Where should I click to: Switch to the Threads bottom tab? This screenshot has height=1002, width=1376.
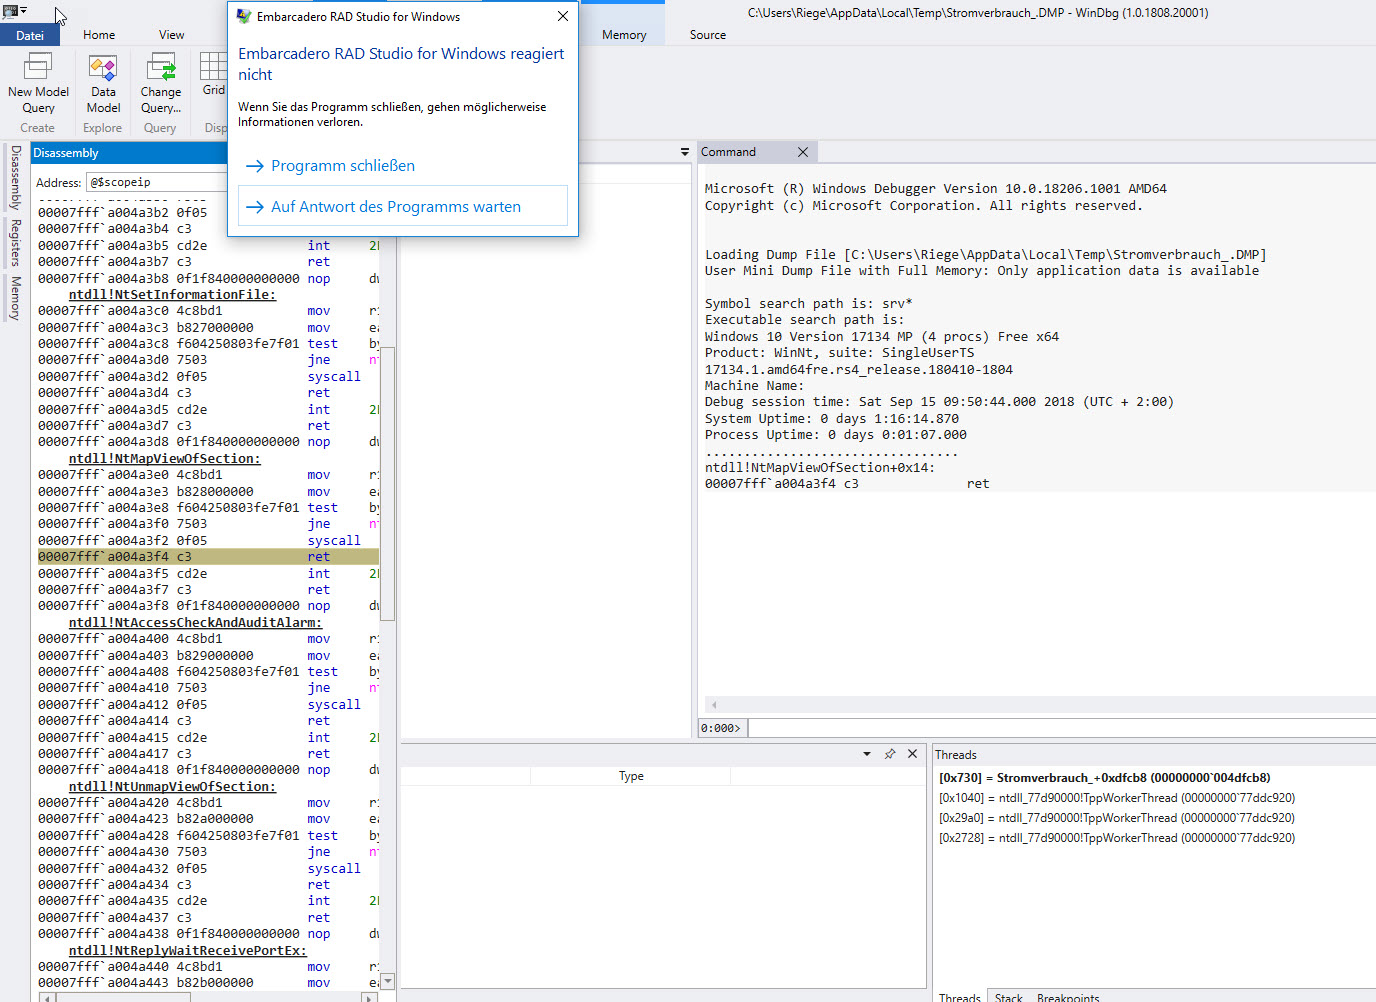[x=959, y=997]
